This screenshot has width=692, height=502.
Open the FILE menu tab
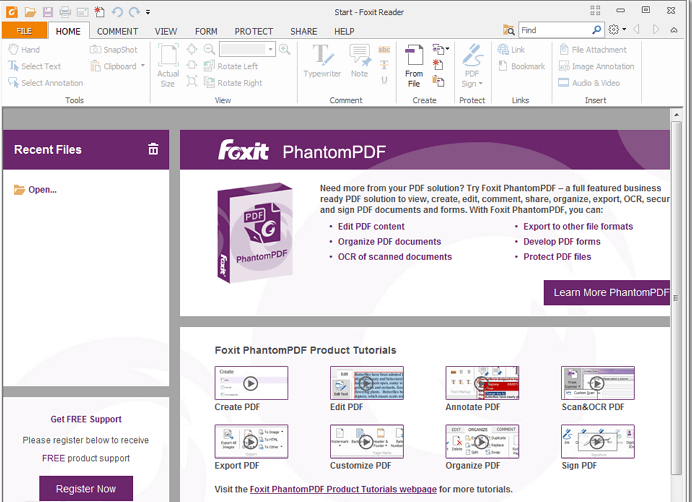click(x=24, y=30)
